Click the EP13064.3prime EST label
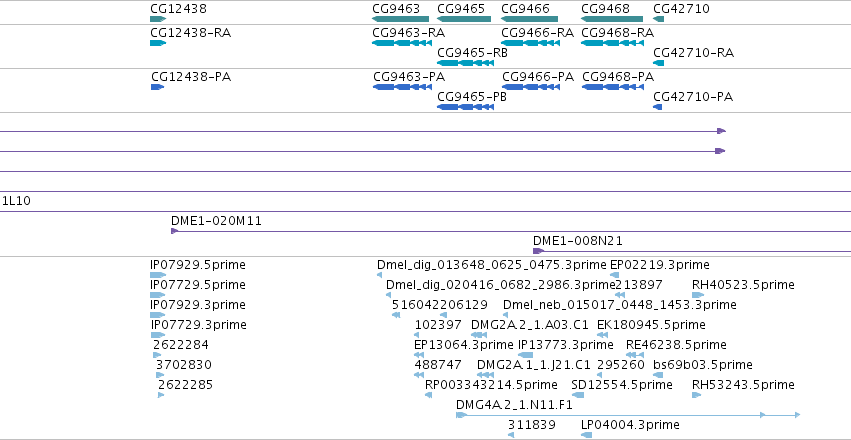 [x=463, y=345]
